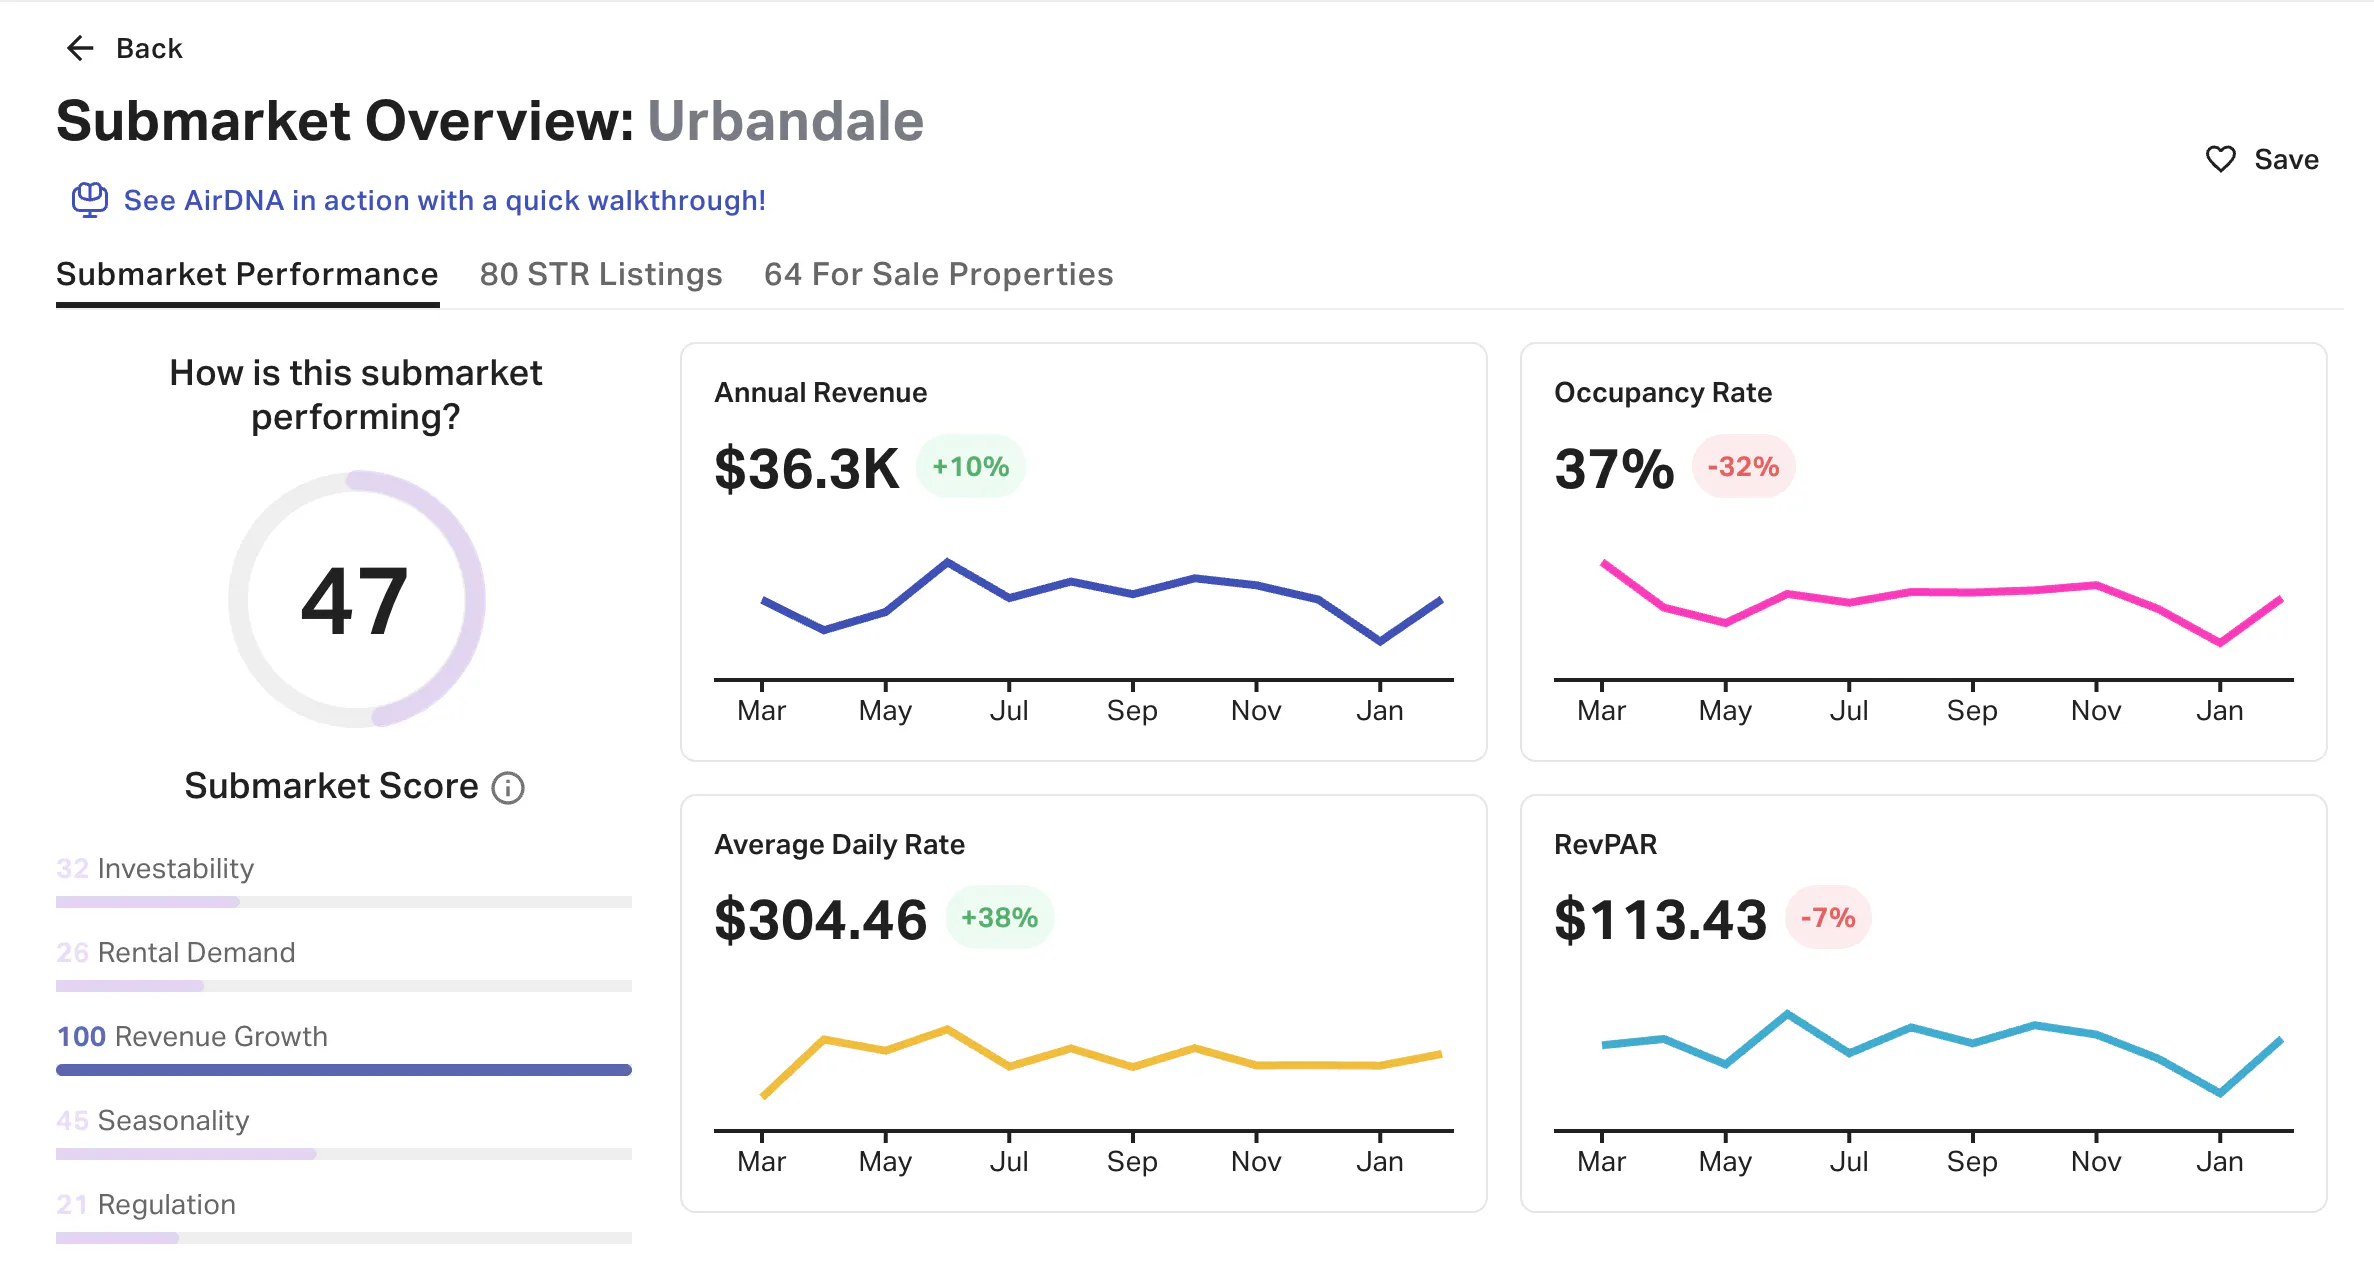This screenshot has height=1282, width=2374.
Task: Click the 'How is this submarket performing?' heading
Action: point(356,394)
